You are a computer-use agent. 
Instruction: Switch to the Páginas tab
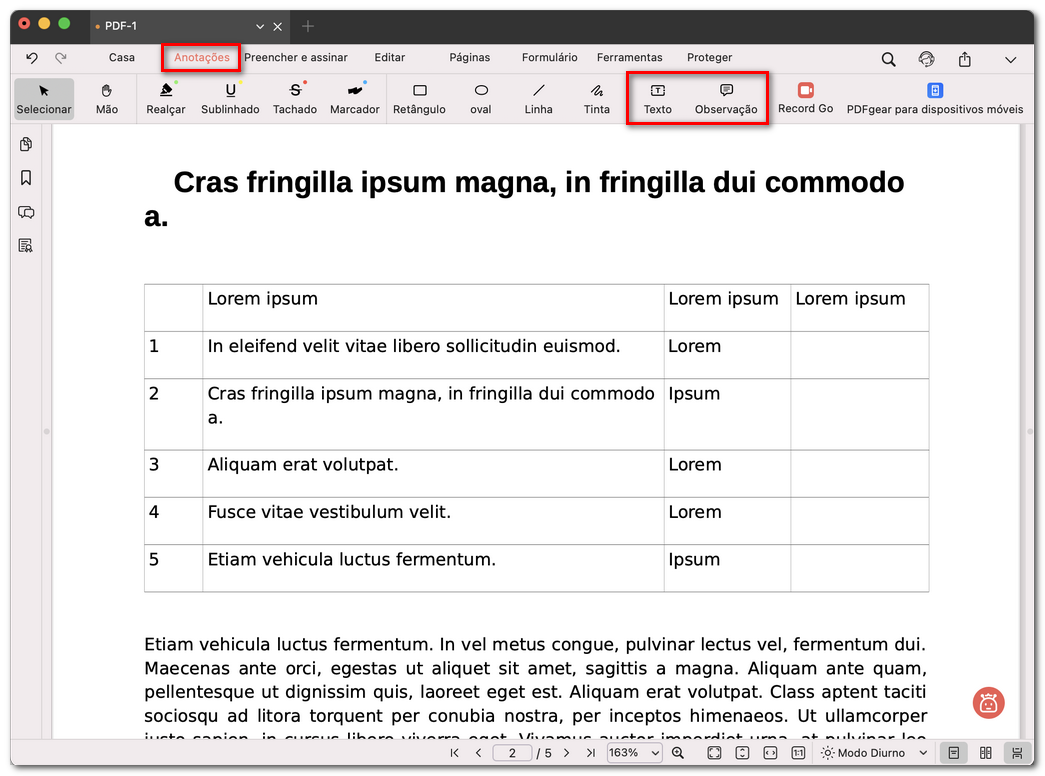(469, 58)
